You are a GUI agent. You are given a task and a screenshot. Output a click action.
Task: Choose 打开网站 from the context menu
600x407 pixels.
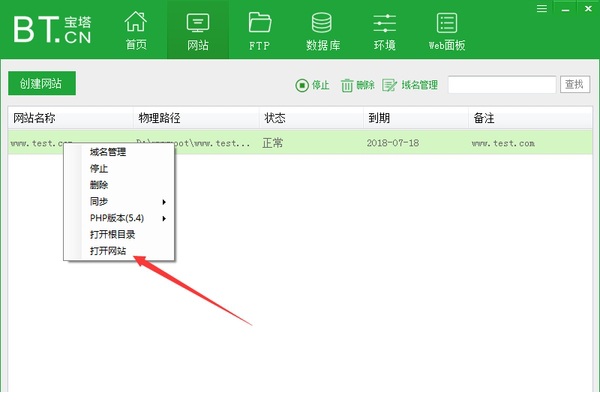108,250
